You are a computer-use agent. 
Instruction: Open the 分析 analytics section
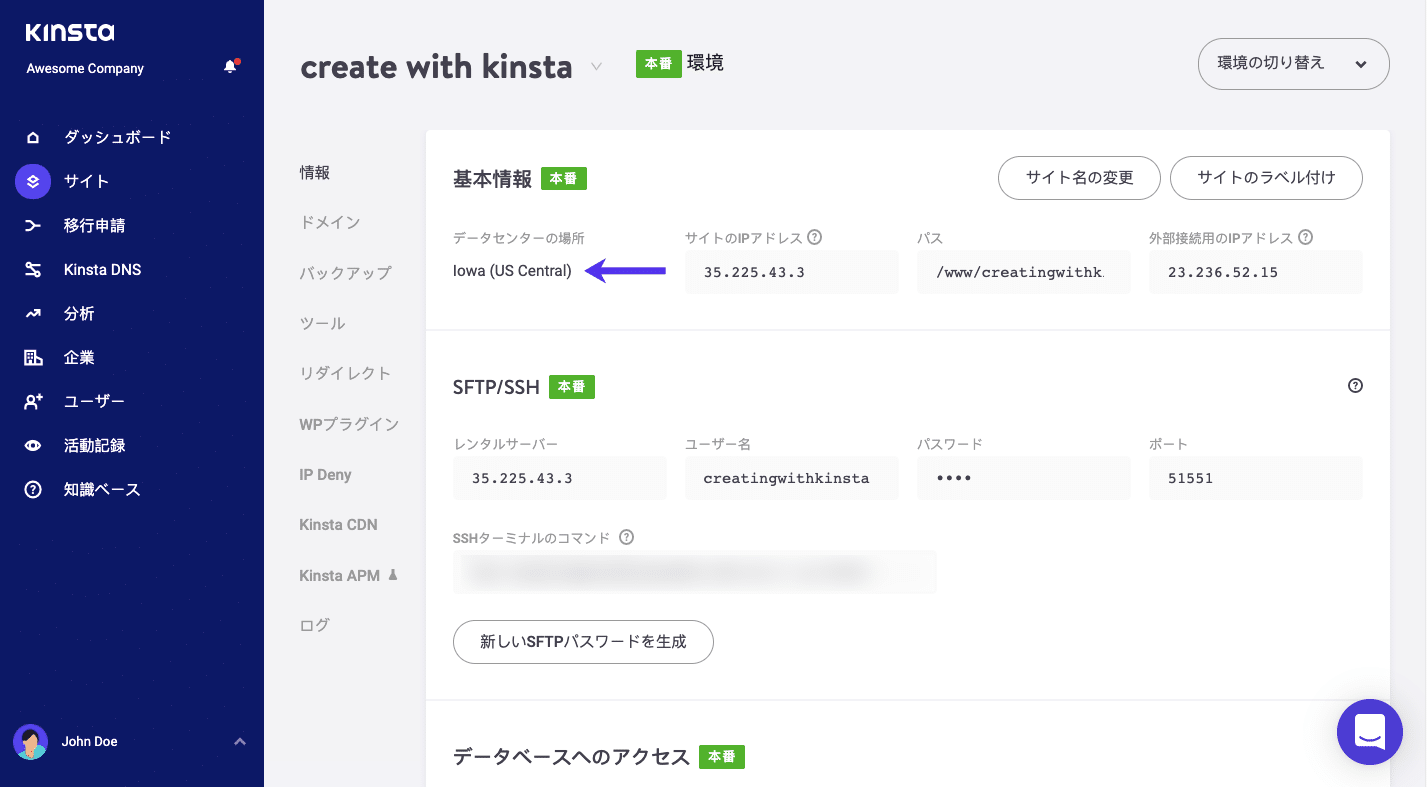coord(80,313)
